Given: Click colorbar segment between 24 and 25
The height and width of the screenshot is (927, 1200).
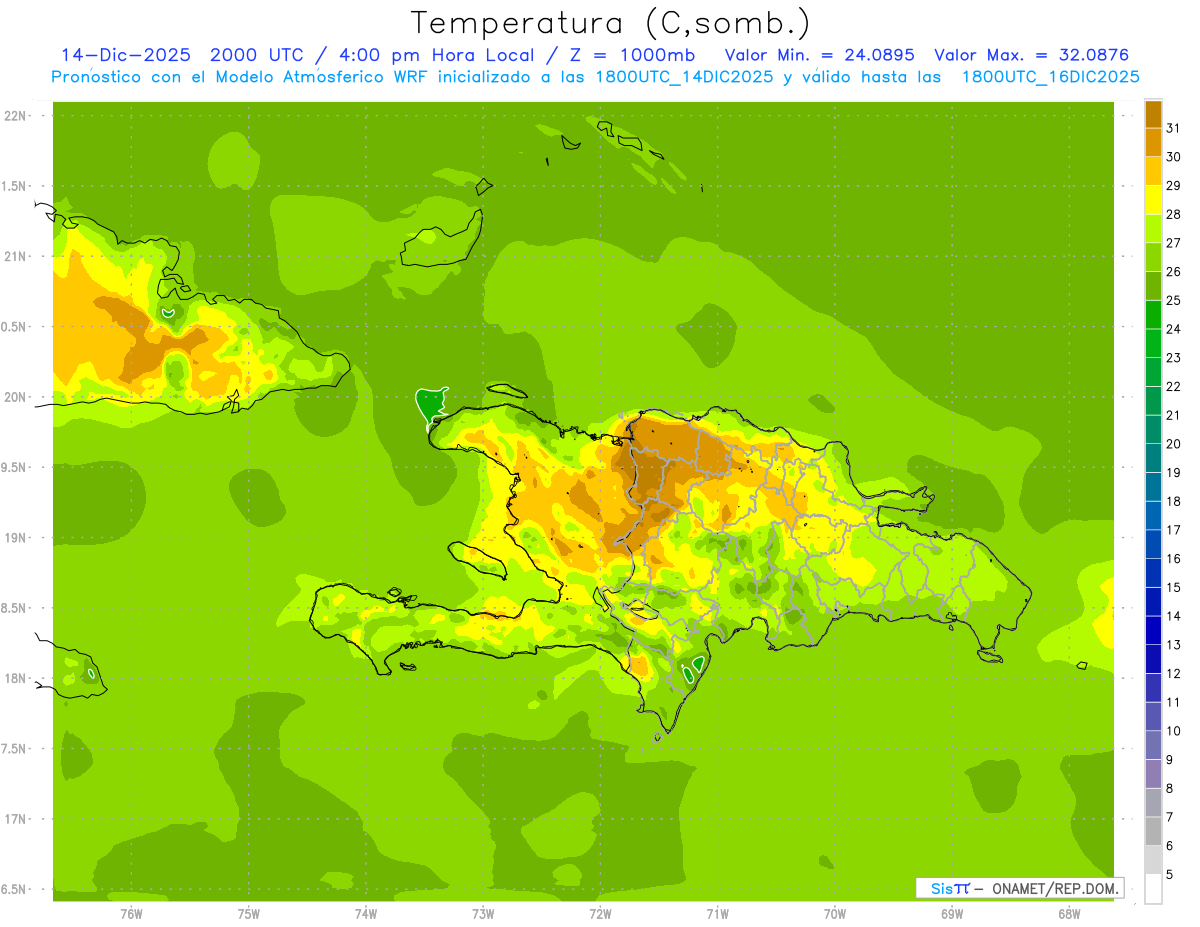Looking at the screenshot, I should click(x=1153, y=314).
